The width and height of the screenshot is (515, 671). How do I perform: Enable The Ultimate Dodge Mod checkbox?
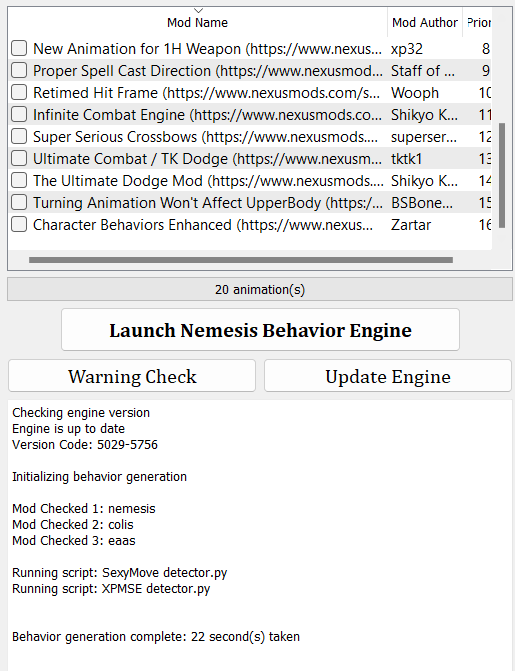[19, 180]
